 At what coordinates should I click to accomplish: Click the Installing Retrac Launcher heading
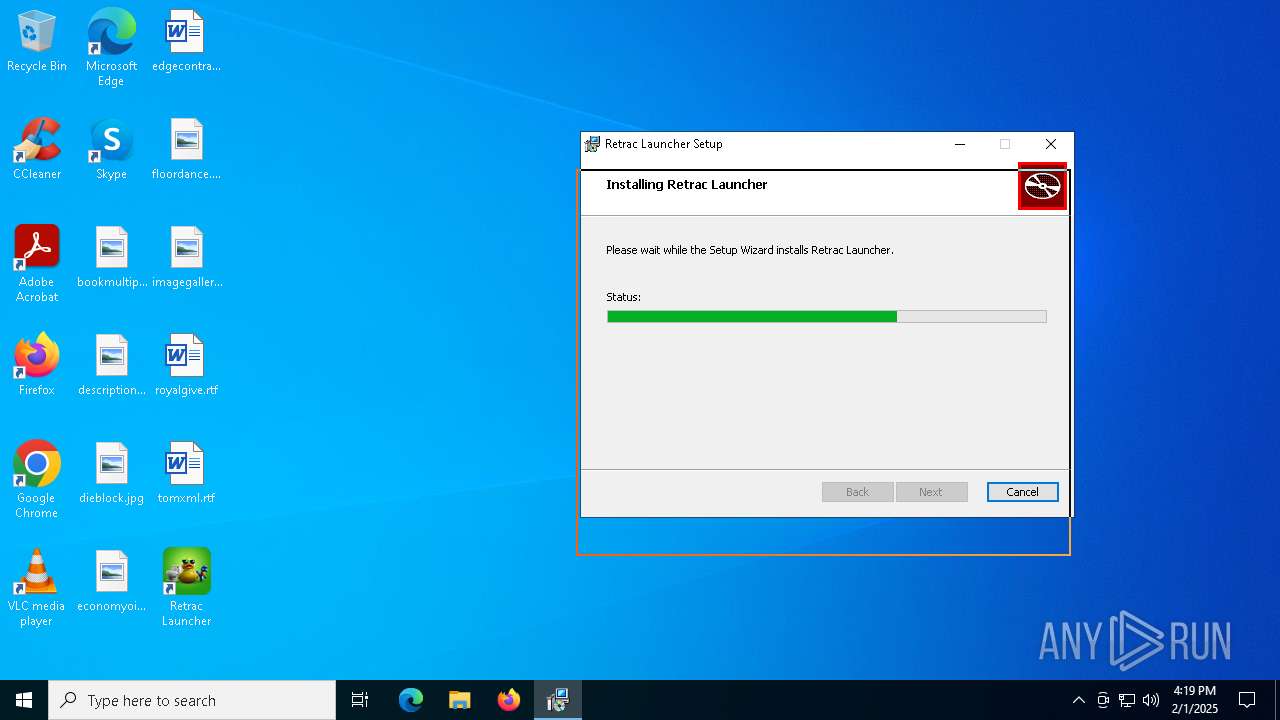pyautogui.click(x=687, y=185)
